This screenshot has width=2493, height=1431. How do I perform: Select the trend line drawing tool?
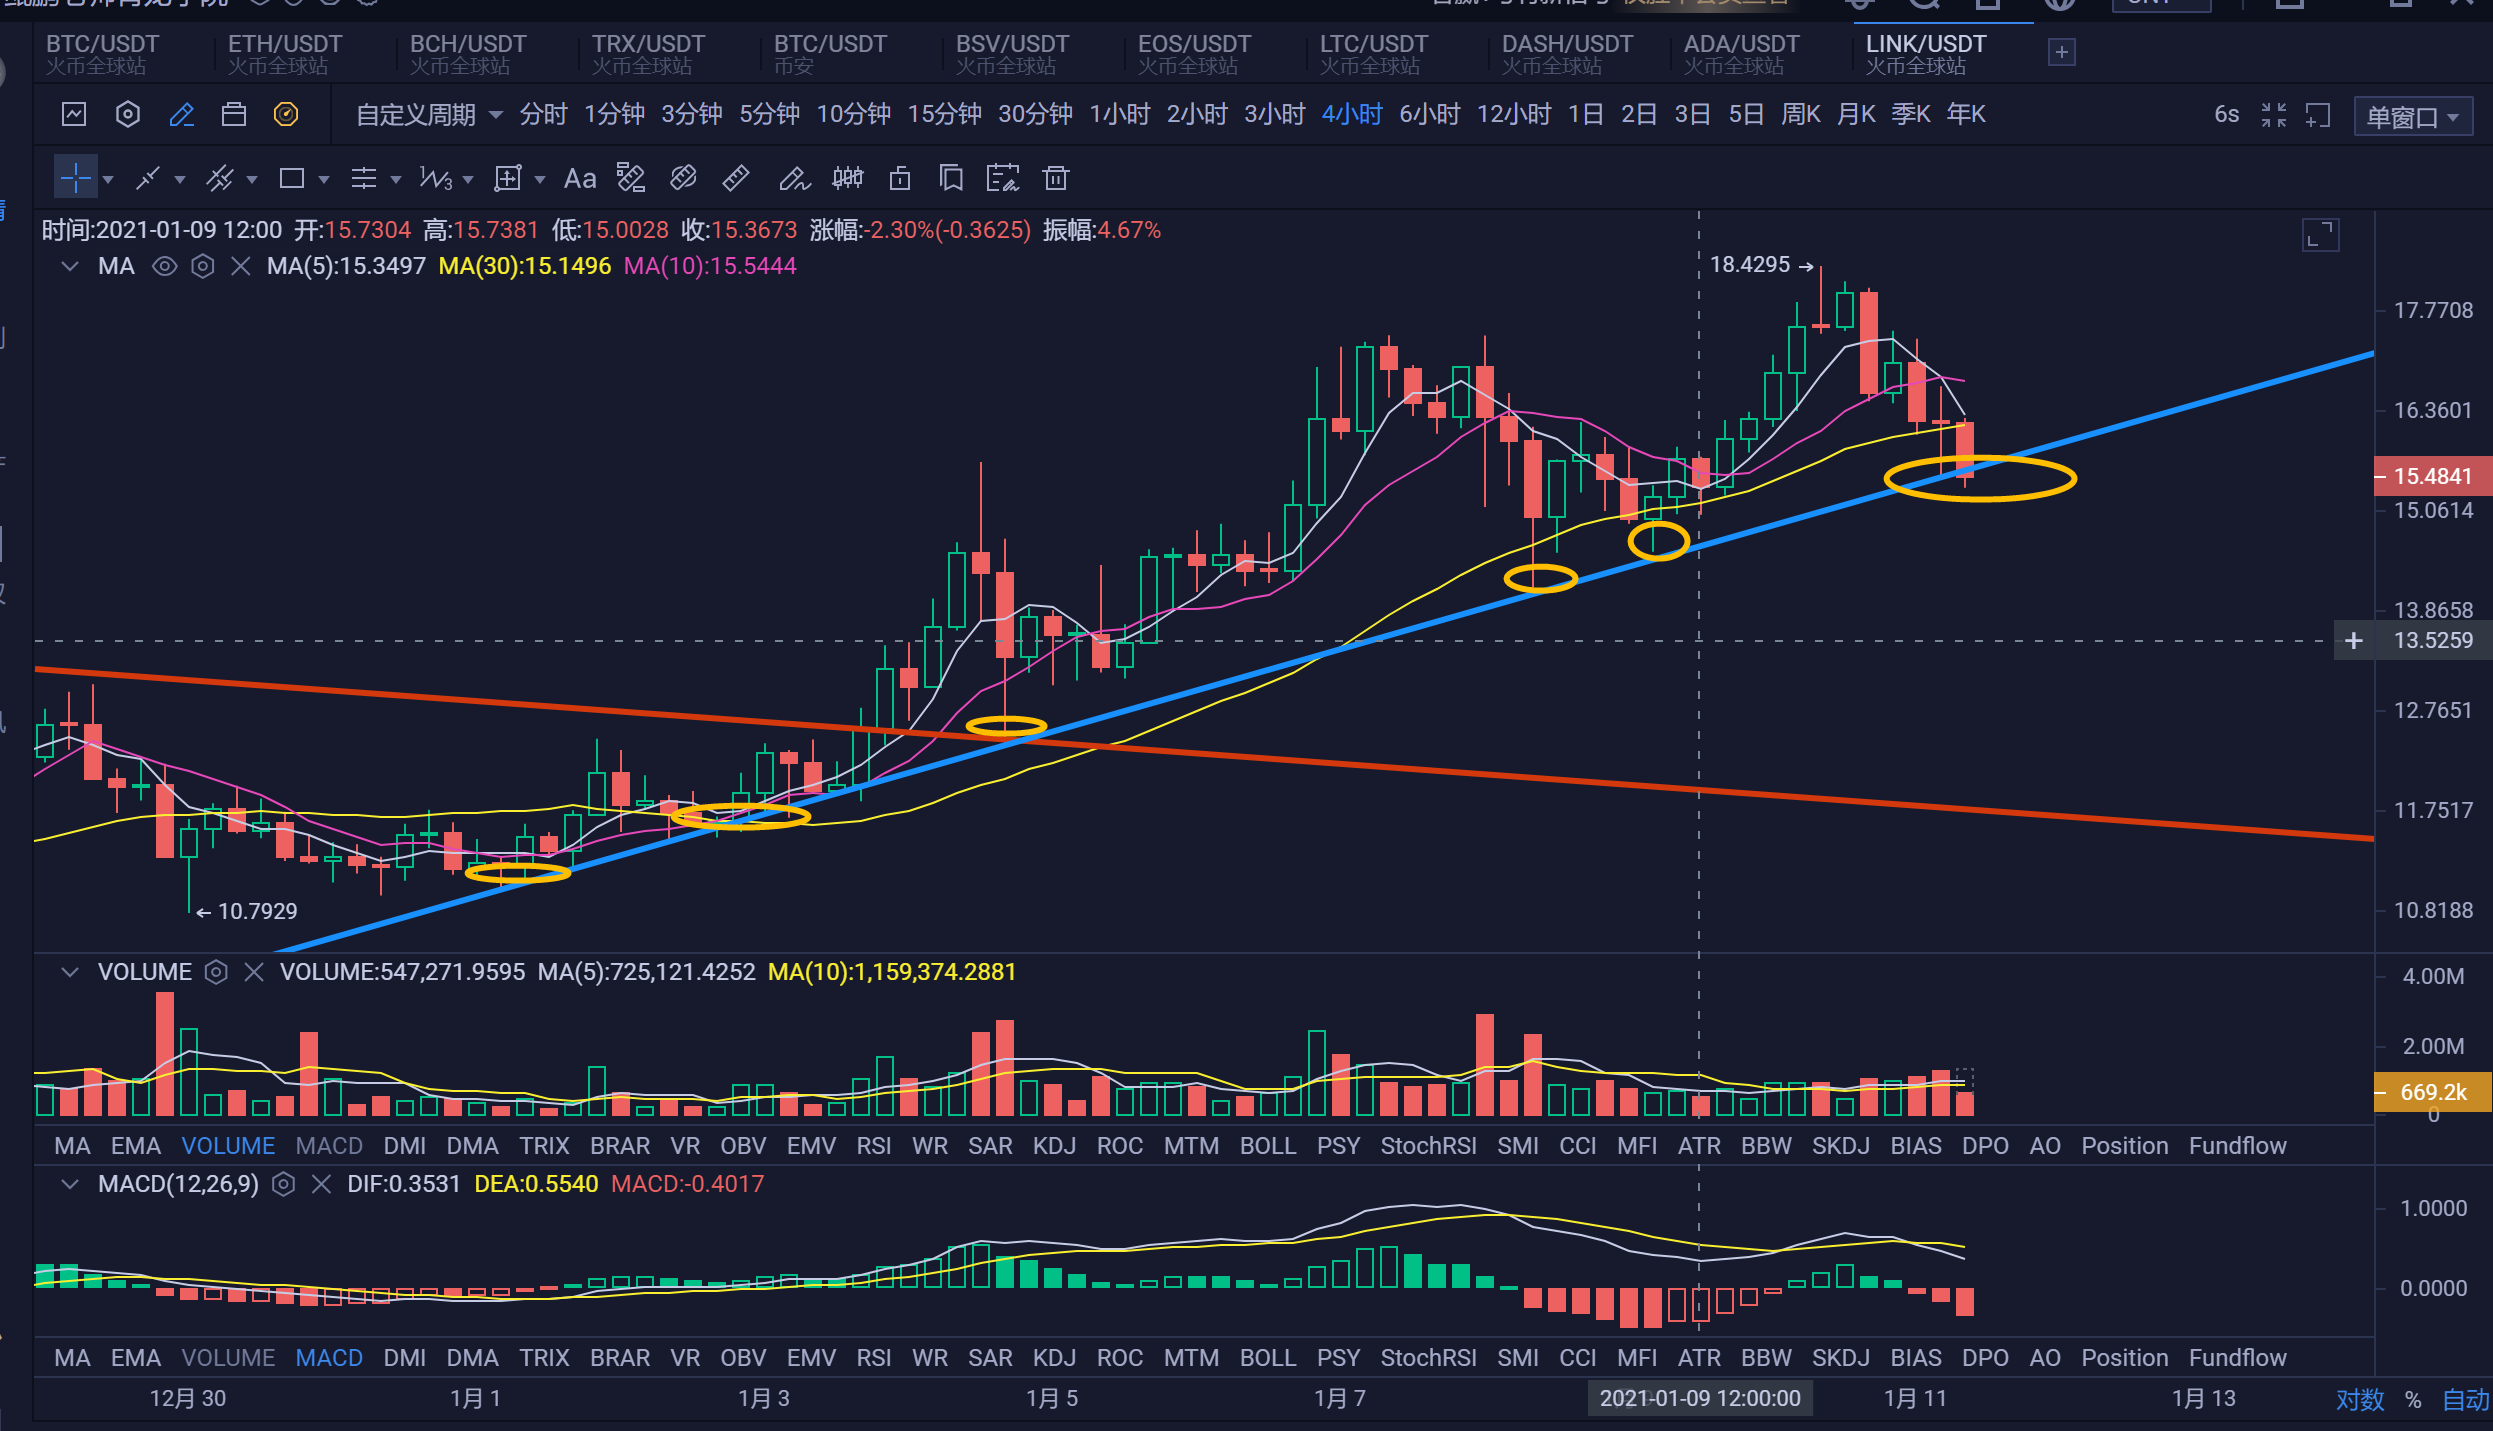[148, 179]
